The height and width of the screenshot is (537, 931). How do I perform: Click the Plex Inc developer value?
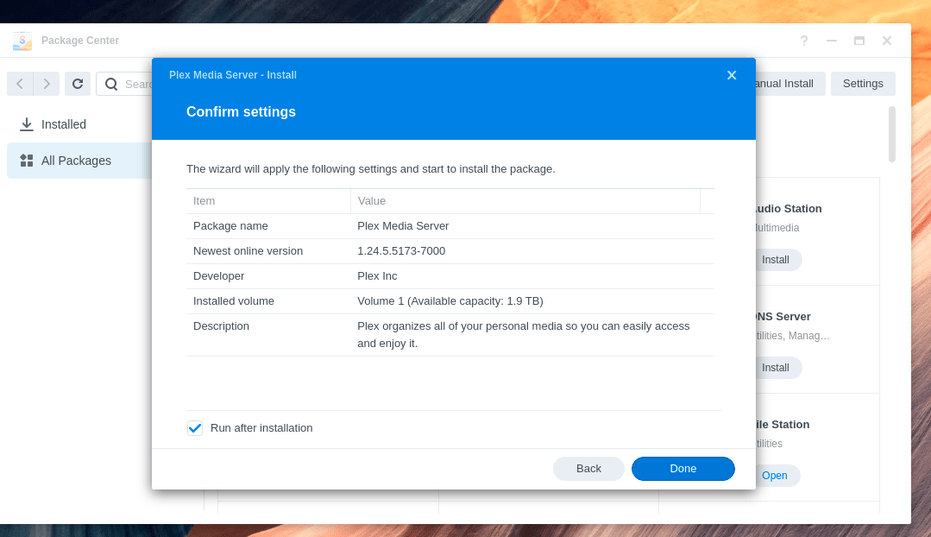377,276
